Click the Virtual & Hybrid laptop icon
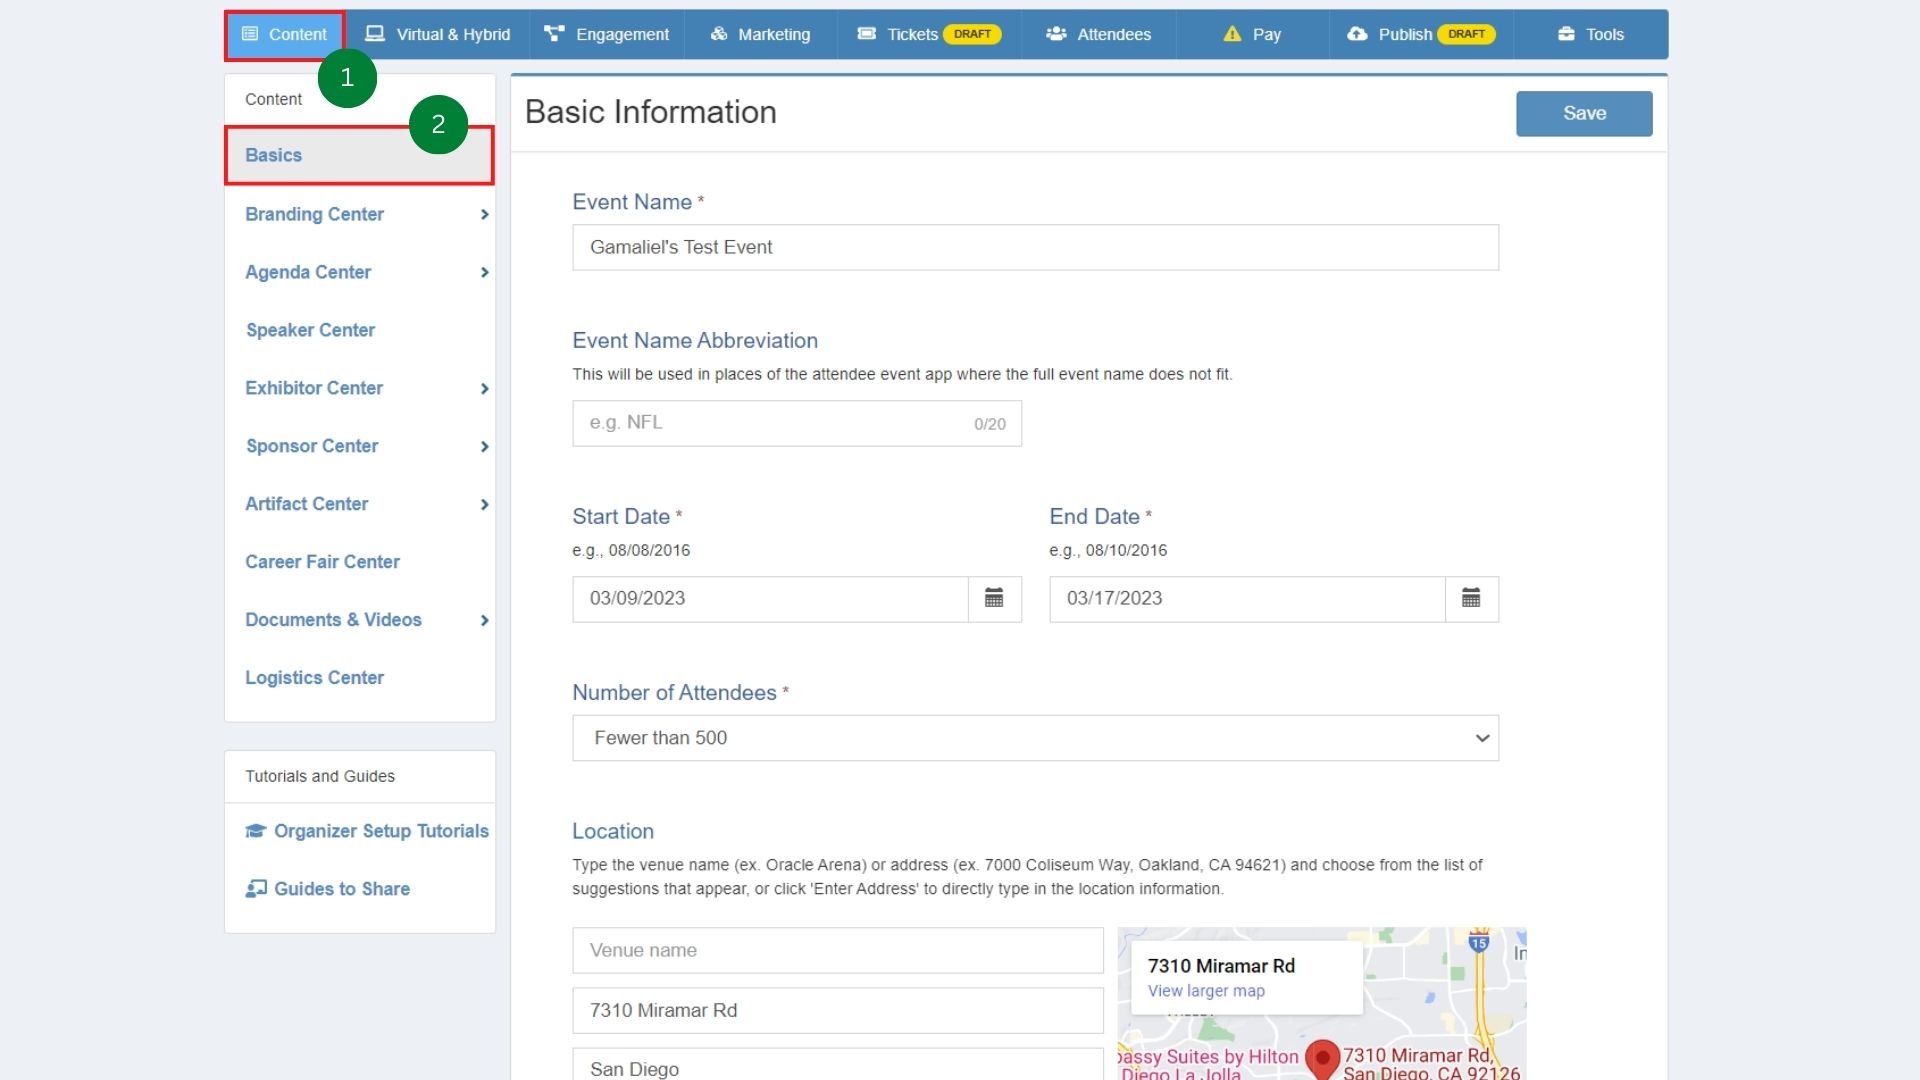The height and width of the screenshot is (1080, 1920). pyautogui.click(x=375, y=34)
